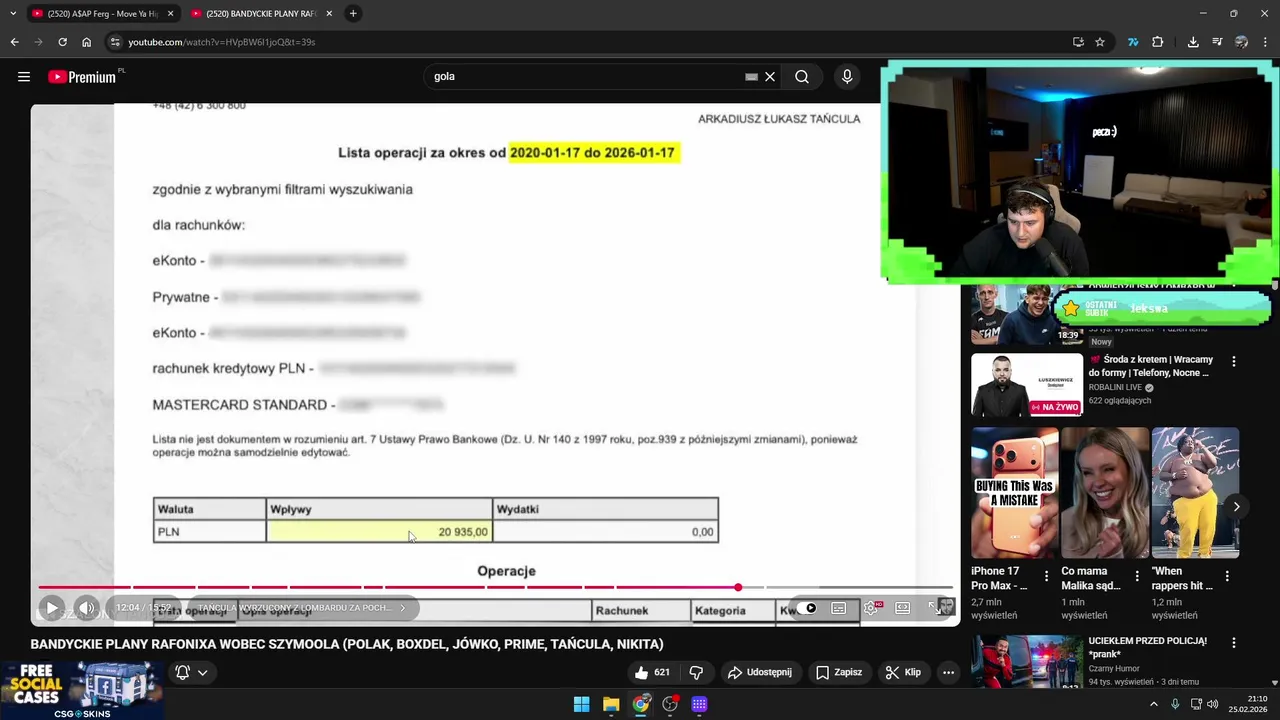Open the Windows Start menu
Image resolution: width=1280 pixels, height=720 pixels.
coord(581,704)
